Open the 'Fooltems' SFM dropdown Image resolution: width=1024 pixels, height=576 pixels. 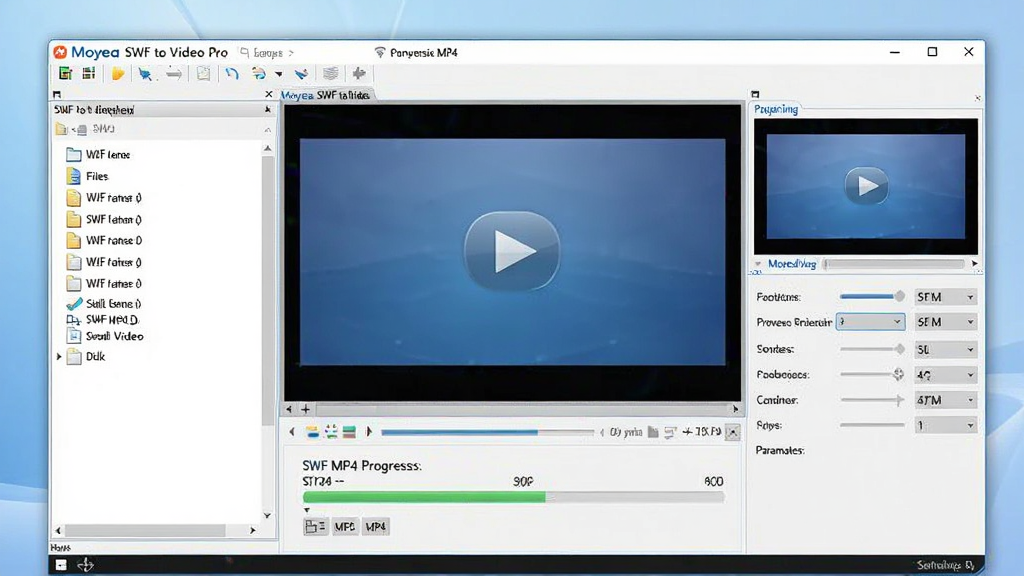coord(945,297)
